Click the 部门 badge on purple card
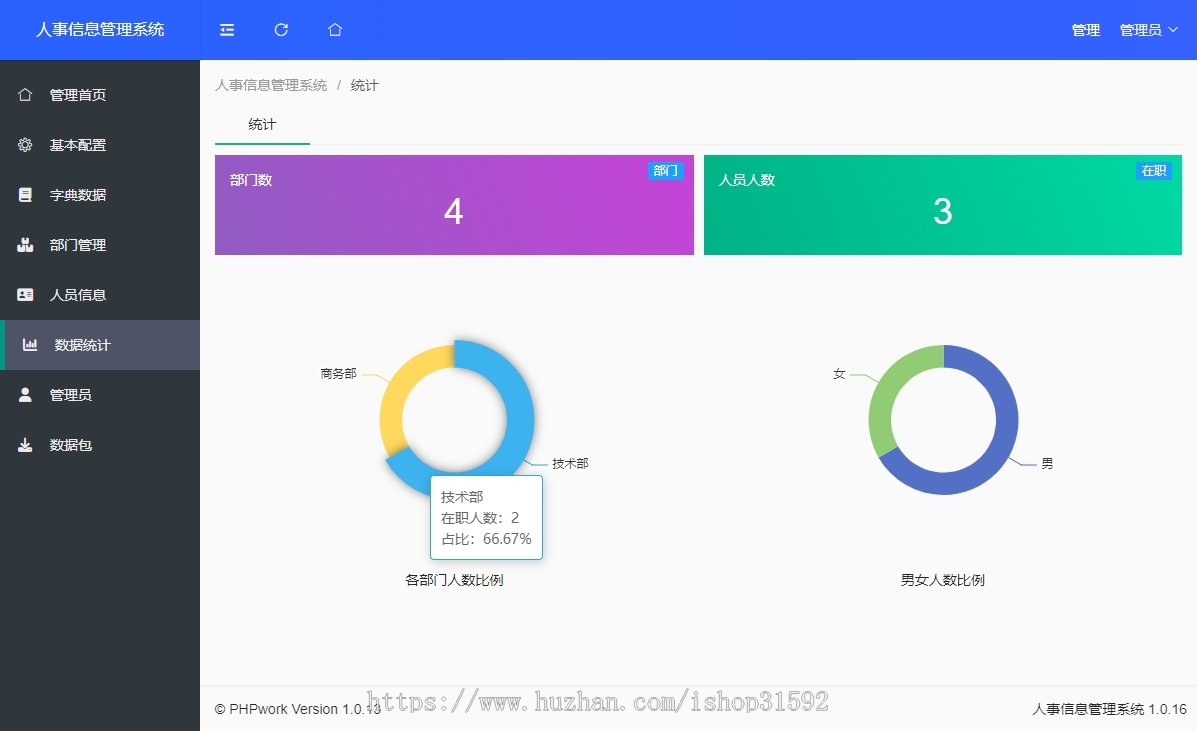Image resolution: width=1197 pixels, height=731 pixels. pyautogui.click(x=666, y=171)
